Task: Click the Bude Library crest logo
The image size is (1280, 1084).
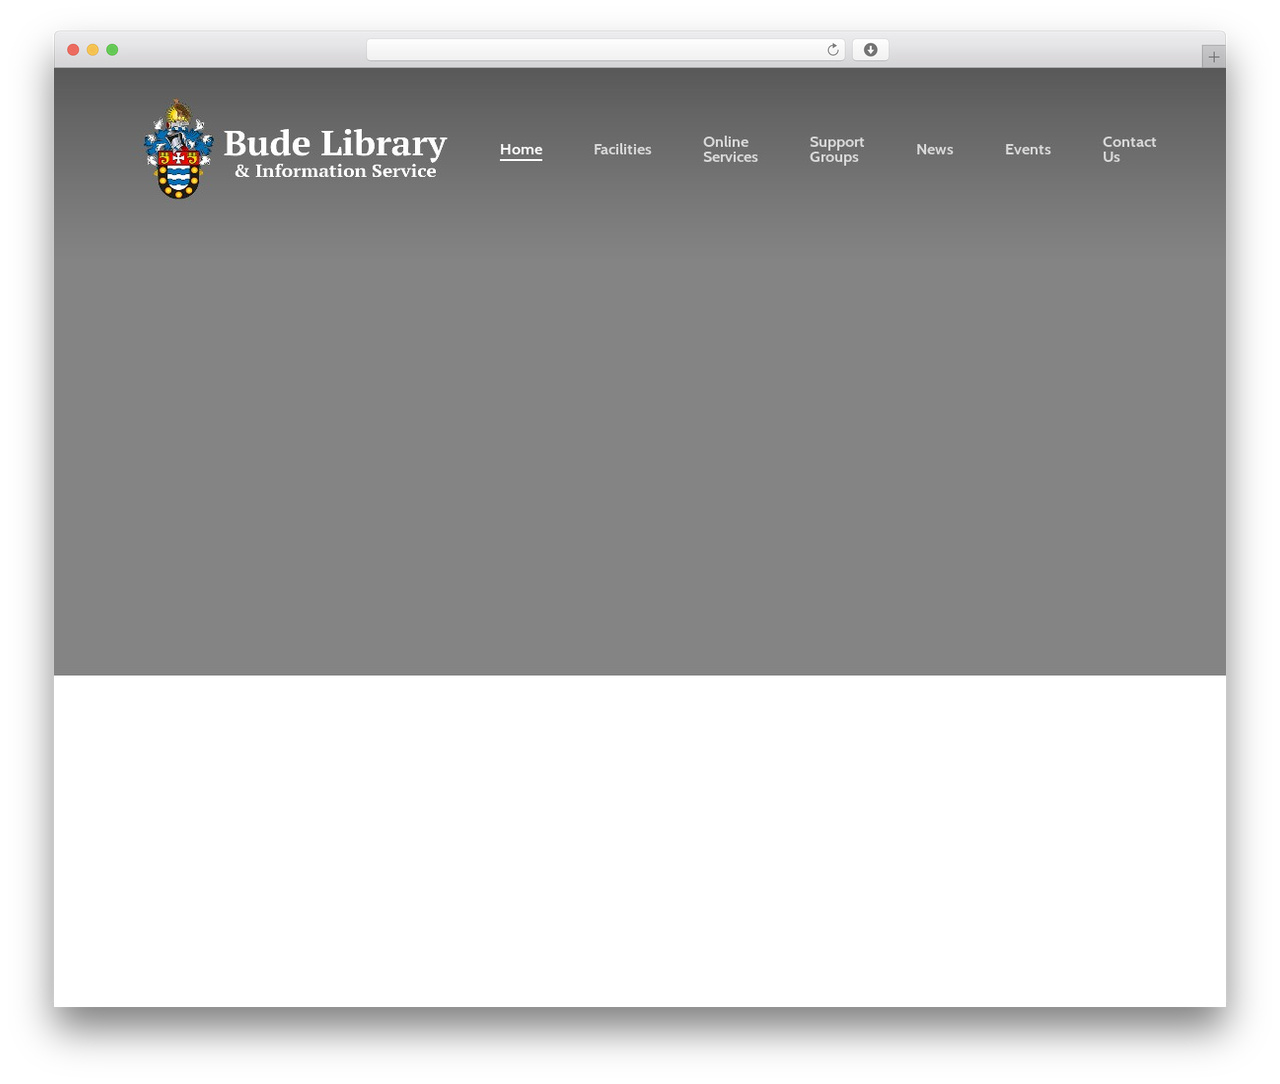Action: (179, 149)
